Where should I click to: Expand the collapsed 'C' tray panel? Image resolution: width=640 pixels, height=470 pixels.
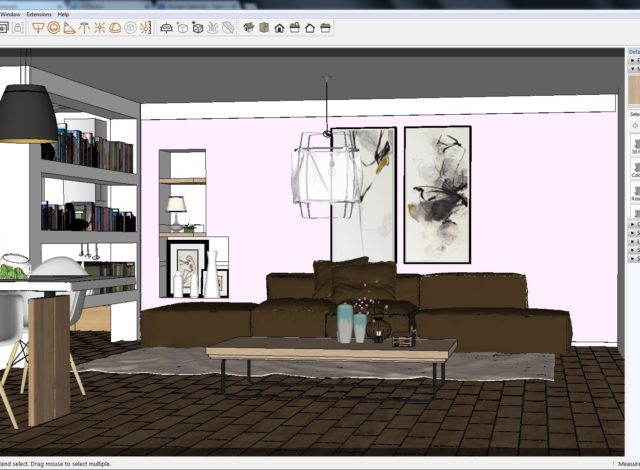[634, 224]
